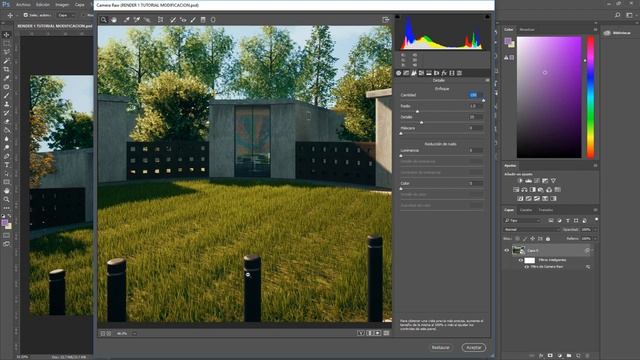Select the Hand tool in Camera Raw toolbar
This screenshot has width=640, height=360.
pos(114,20)
